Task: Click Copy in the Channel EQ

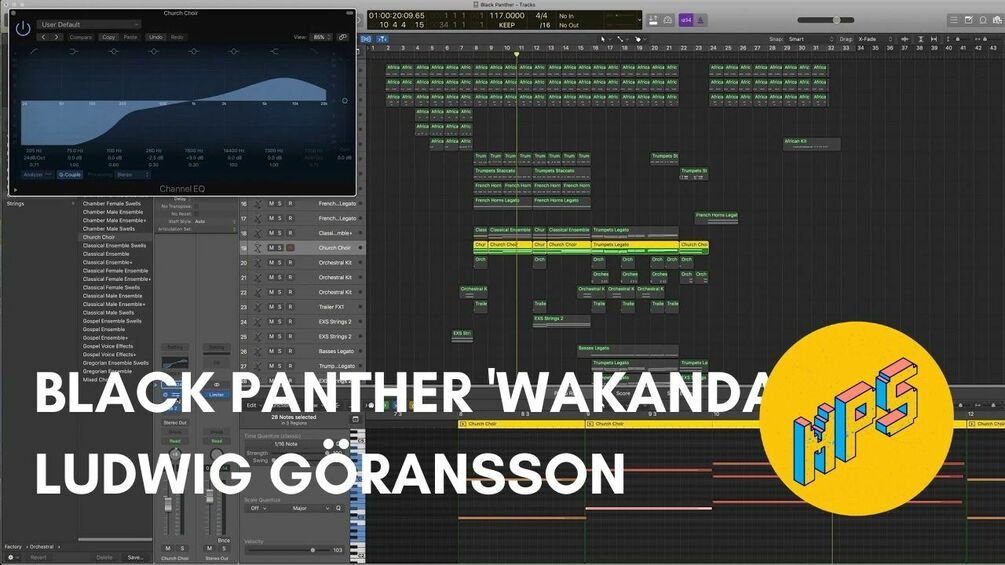Action: 109,37
